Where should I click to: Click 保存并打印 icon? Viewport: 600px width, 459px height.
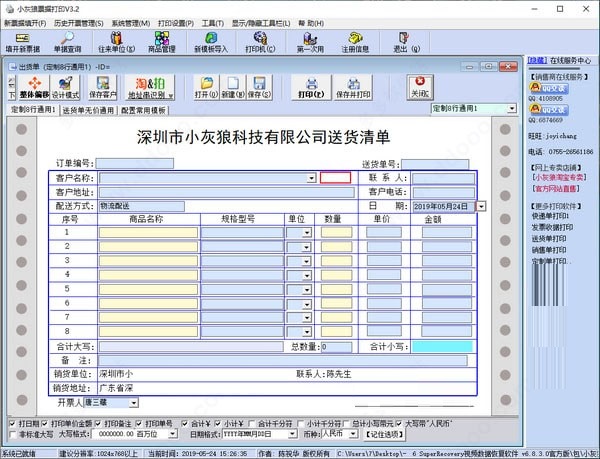pyautogui.click(x=353, y=87)
